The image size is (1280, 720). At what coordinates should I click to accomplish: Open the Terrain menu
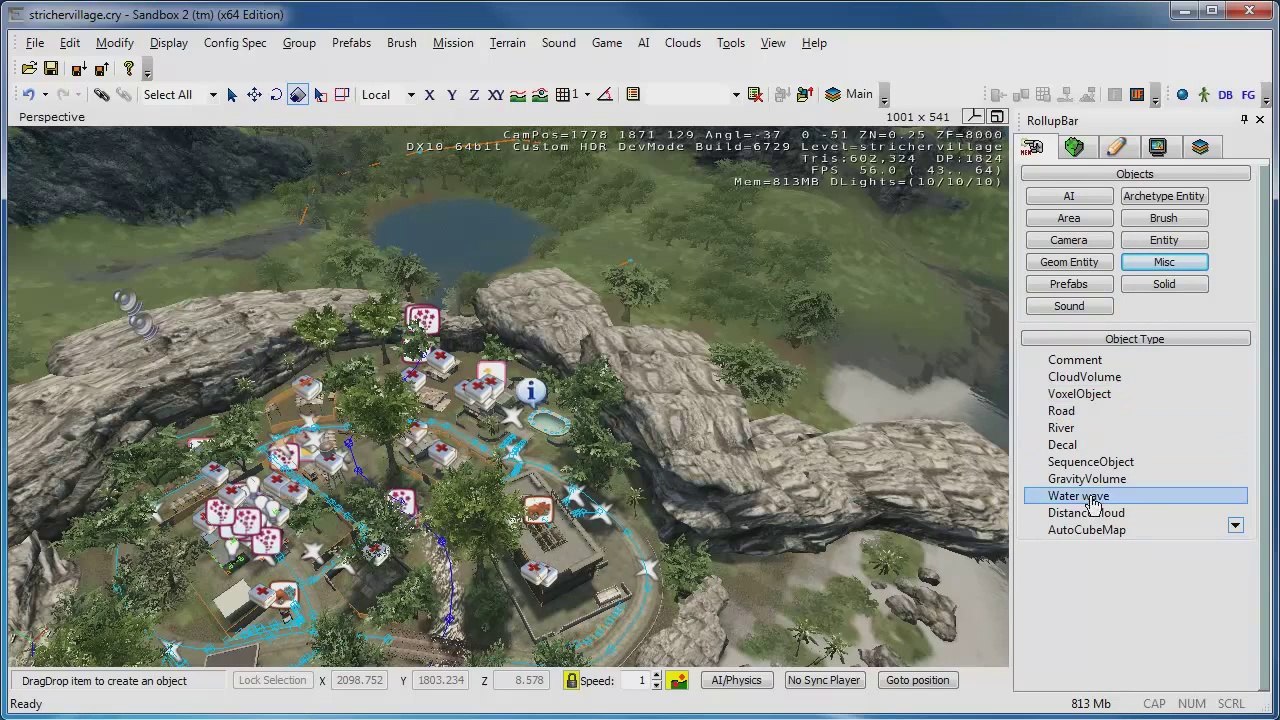coord(507,43)
